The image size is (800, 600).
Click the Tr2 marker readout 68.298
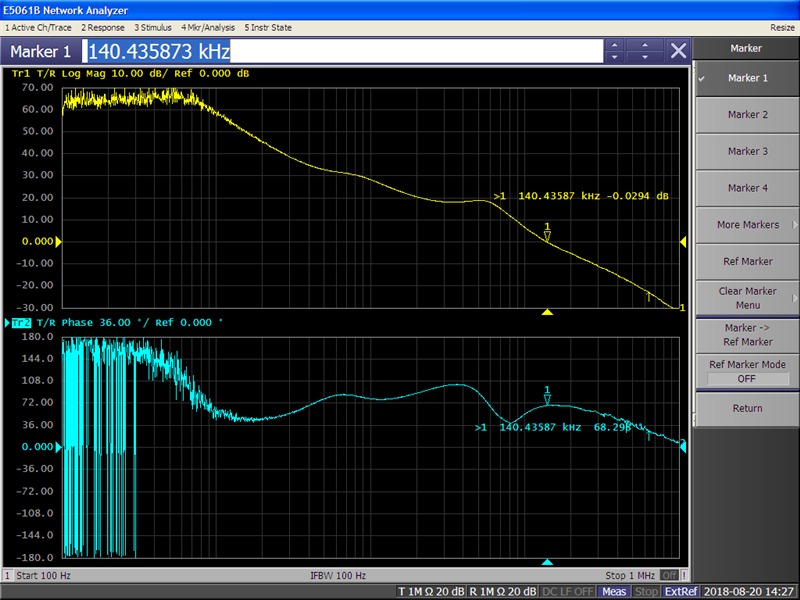coord(553,428)
